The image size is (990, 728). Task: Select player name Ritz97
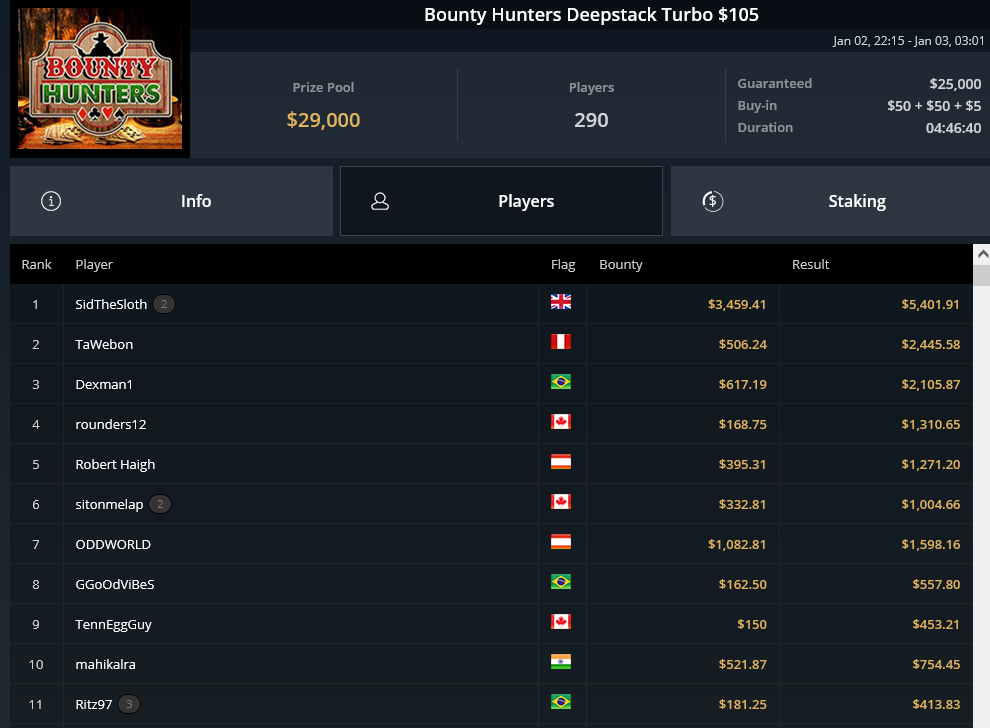coord(93,704)
